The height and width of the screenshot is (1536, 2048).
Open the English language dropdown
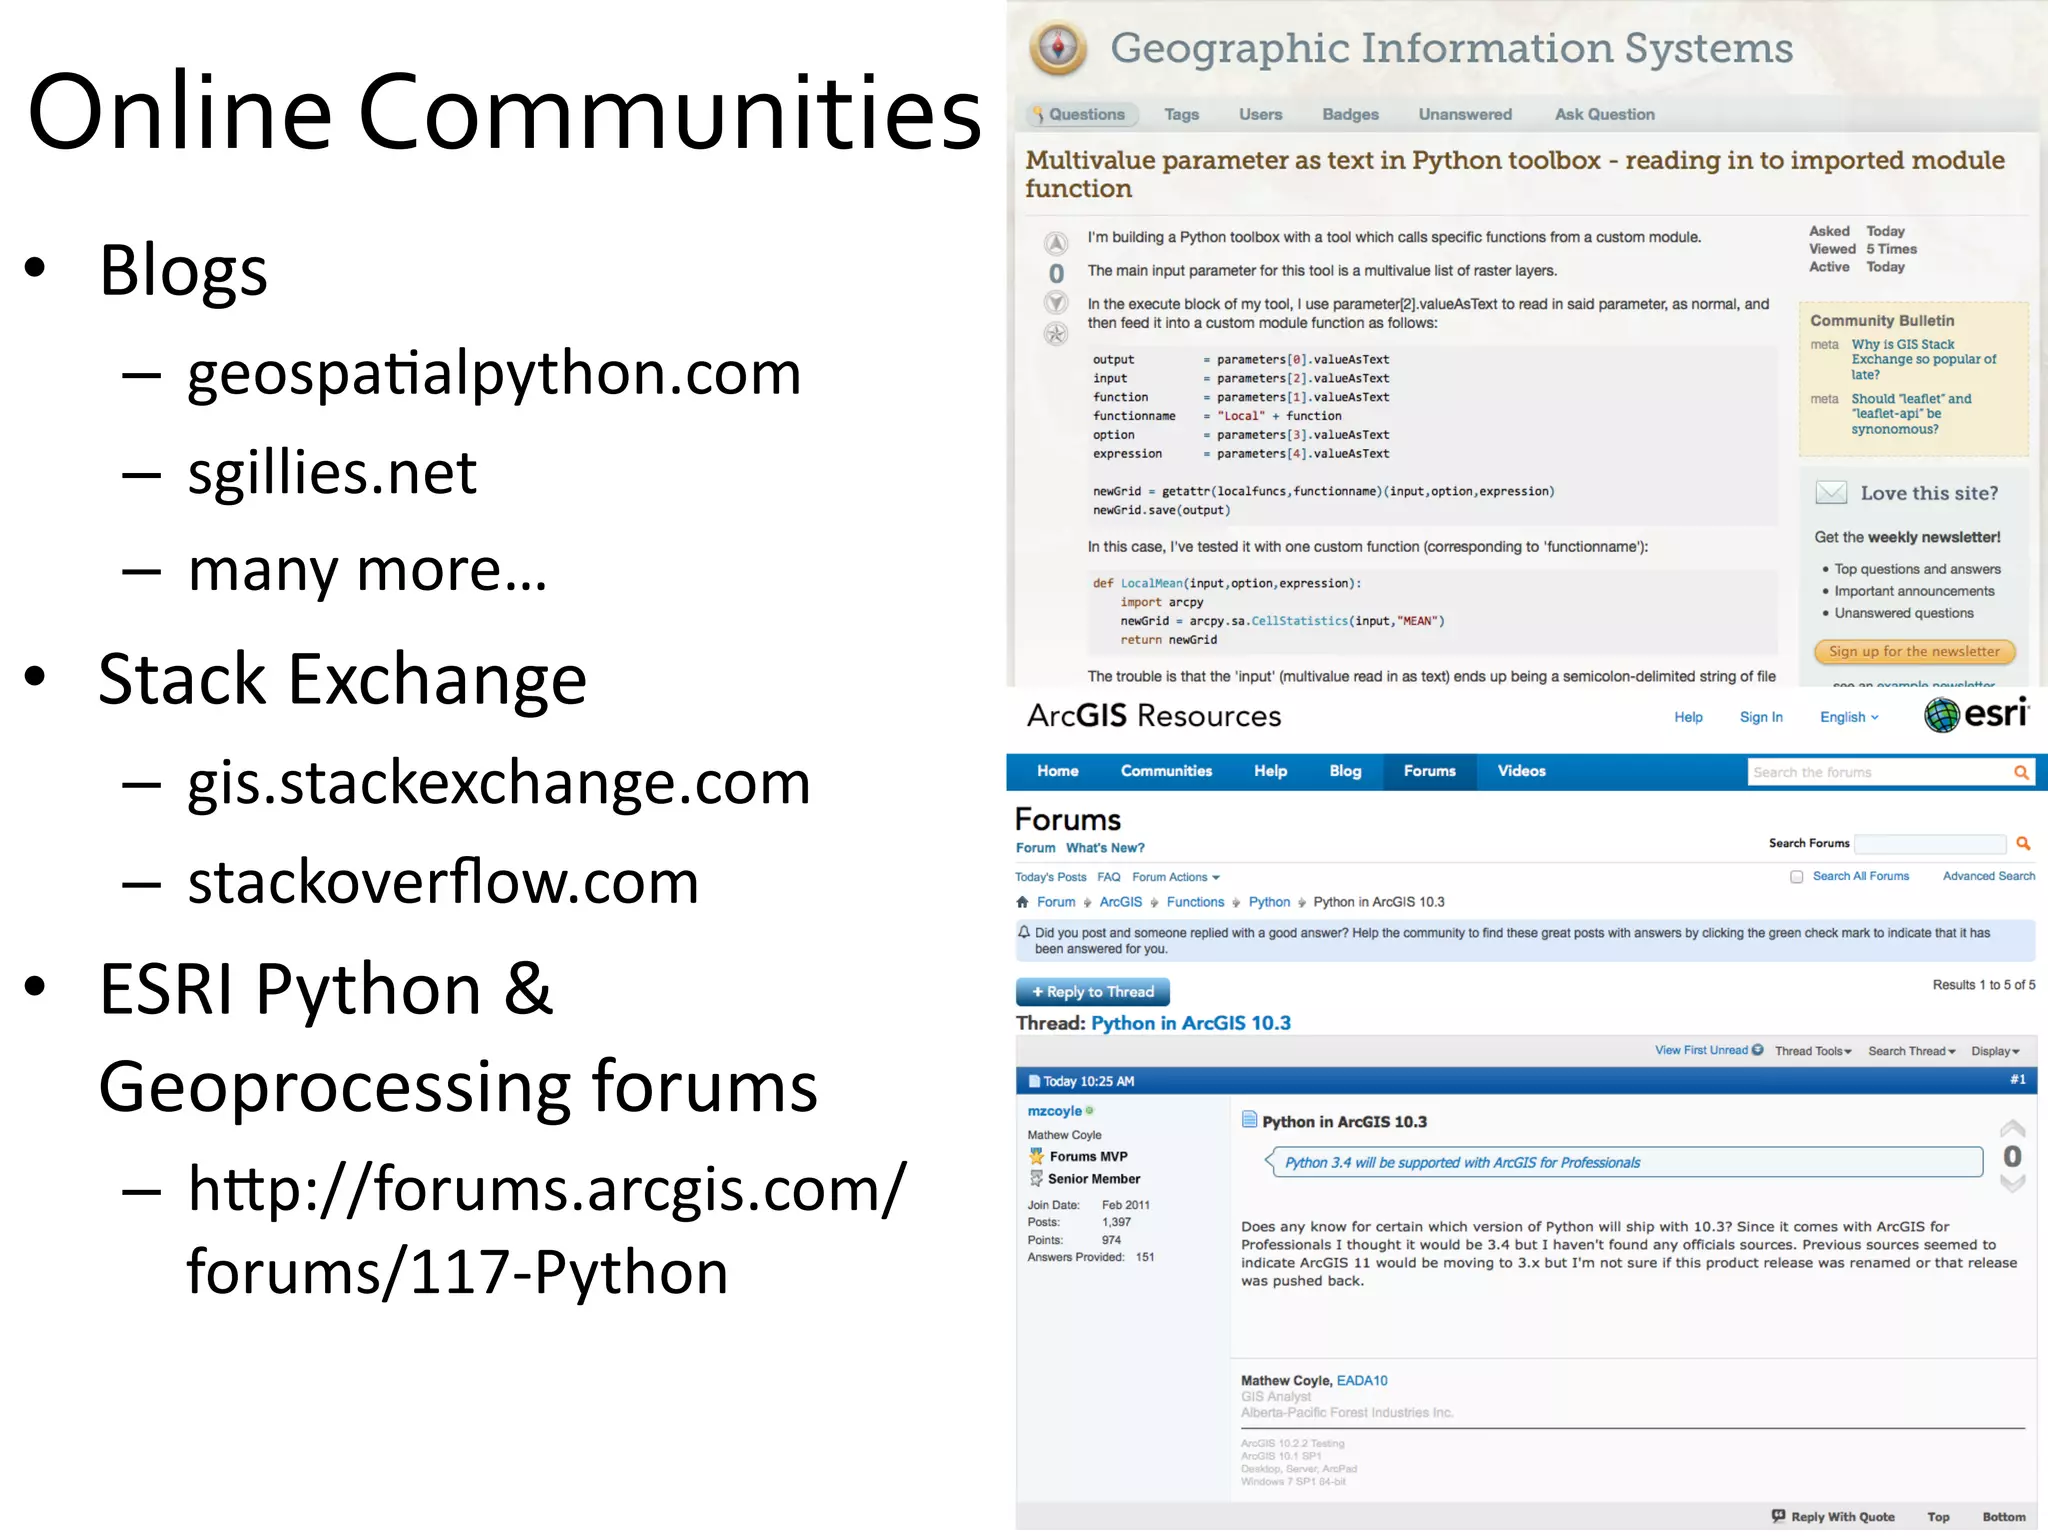point(1849,717)
